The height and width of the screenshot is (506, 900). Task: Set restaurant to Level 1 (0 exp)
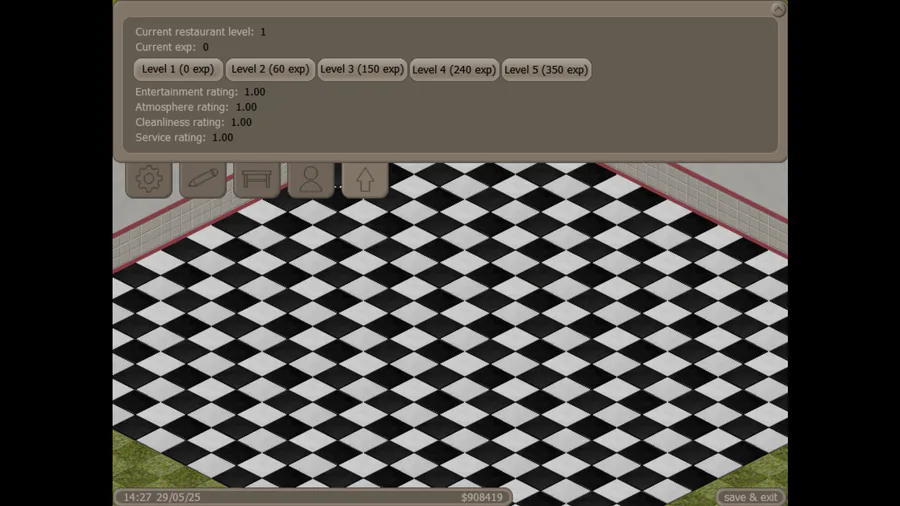(178, 69)
